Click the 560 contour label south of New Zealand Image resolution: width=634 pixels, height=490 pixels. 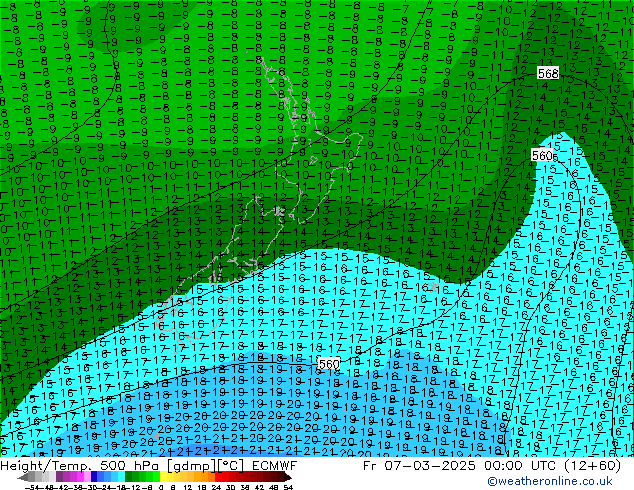pyautogui.click(x=329, y=364)
